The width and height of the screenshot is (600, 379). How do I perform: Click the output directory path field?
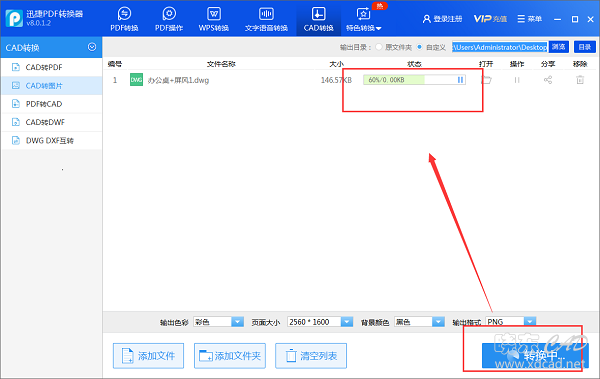pyautogui.click(x=500, y=47)
